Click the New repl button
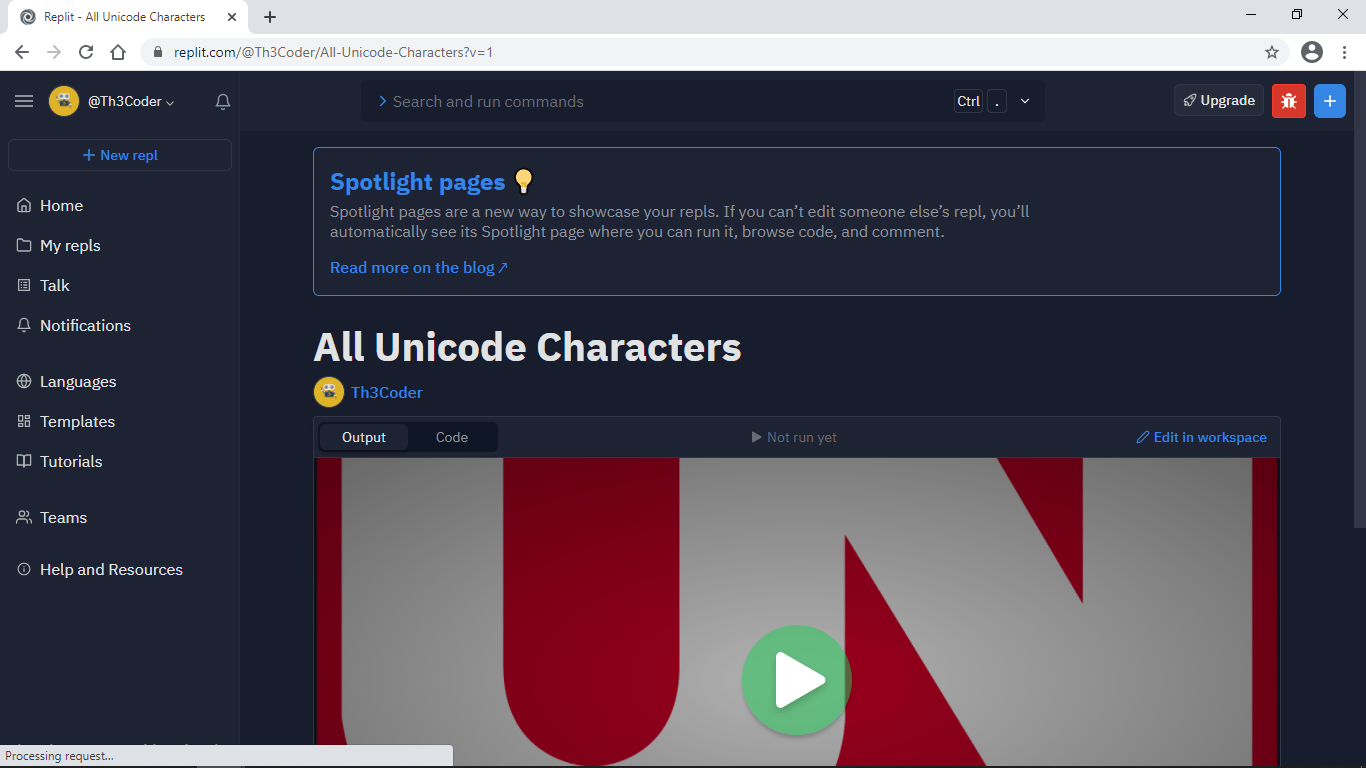Image resolution: width=1366 pixels, height=768 pixels. (x=120, y=155)
